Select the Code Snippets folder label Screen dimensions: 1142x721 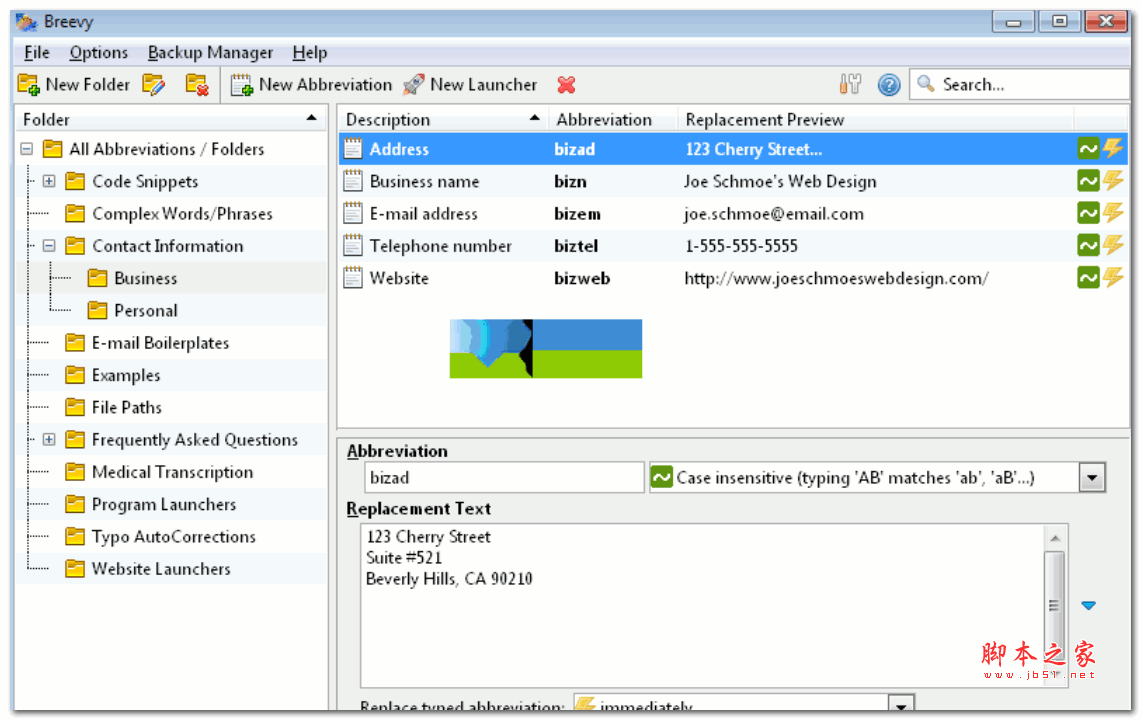145,181
